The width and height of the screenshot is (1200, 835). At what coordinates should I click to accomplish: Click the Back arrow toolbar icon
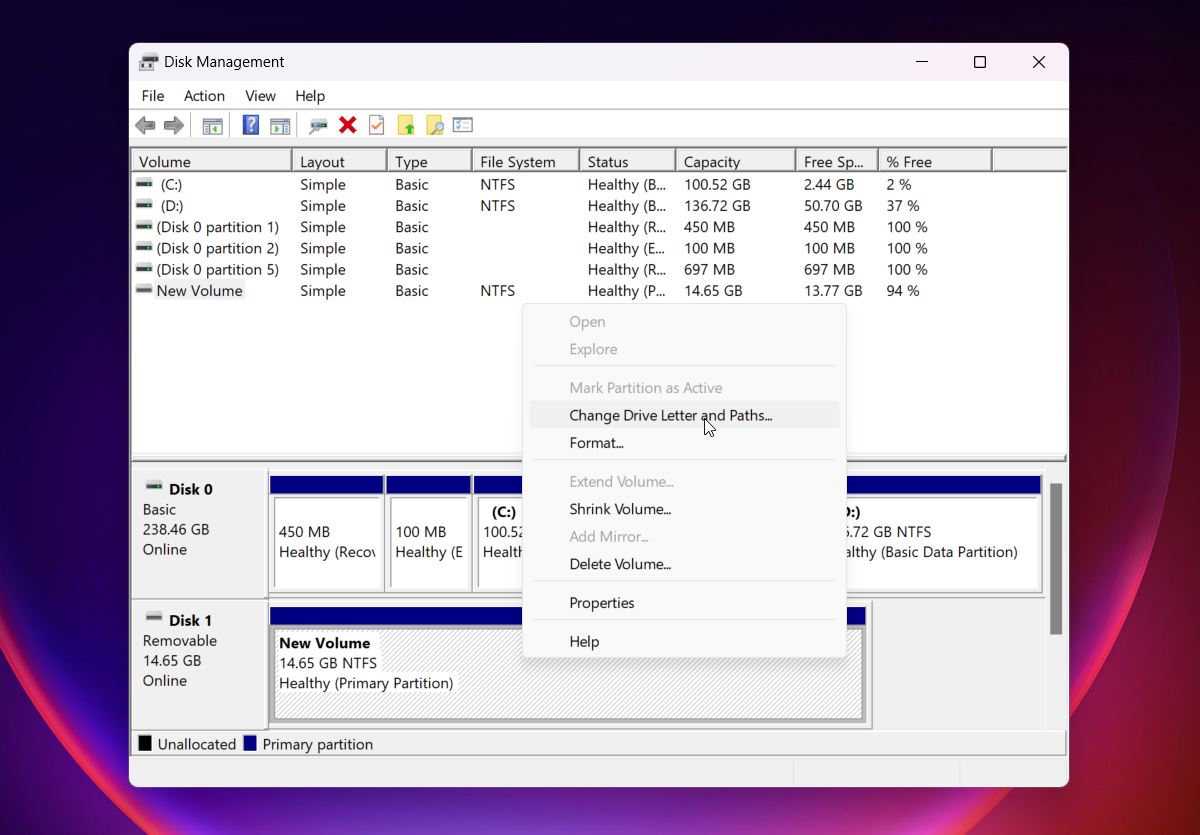146,125
